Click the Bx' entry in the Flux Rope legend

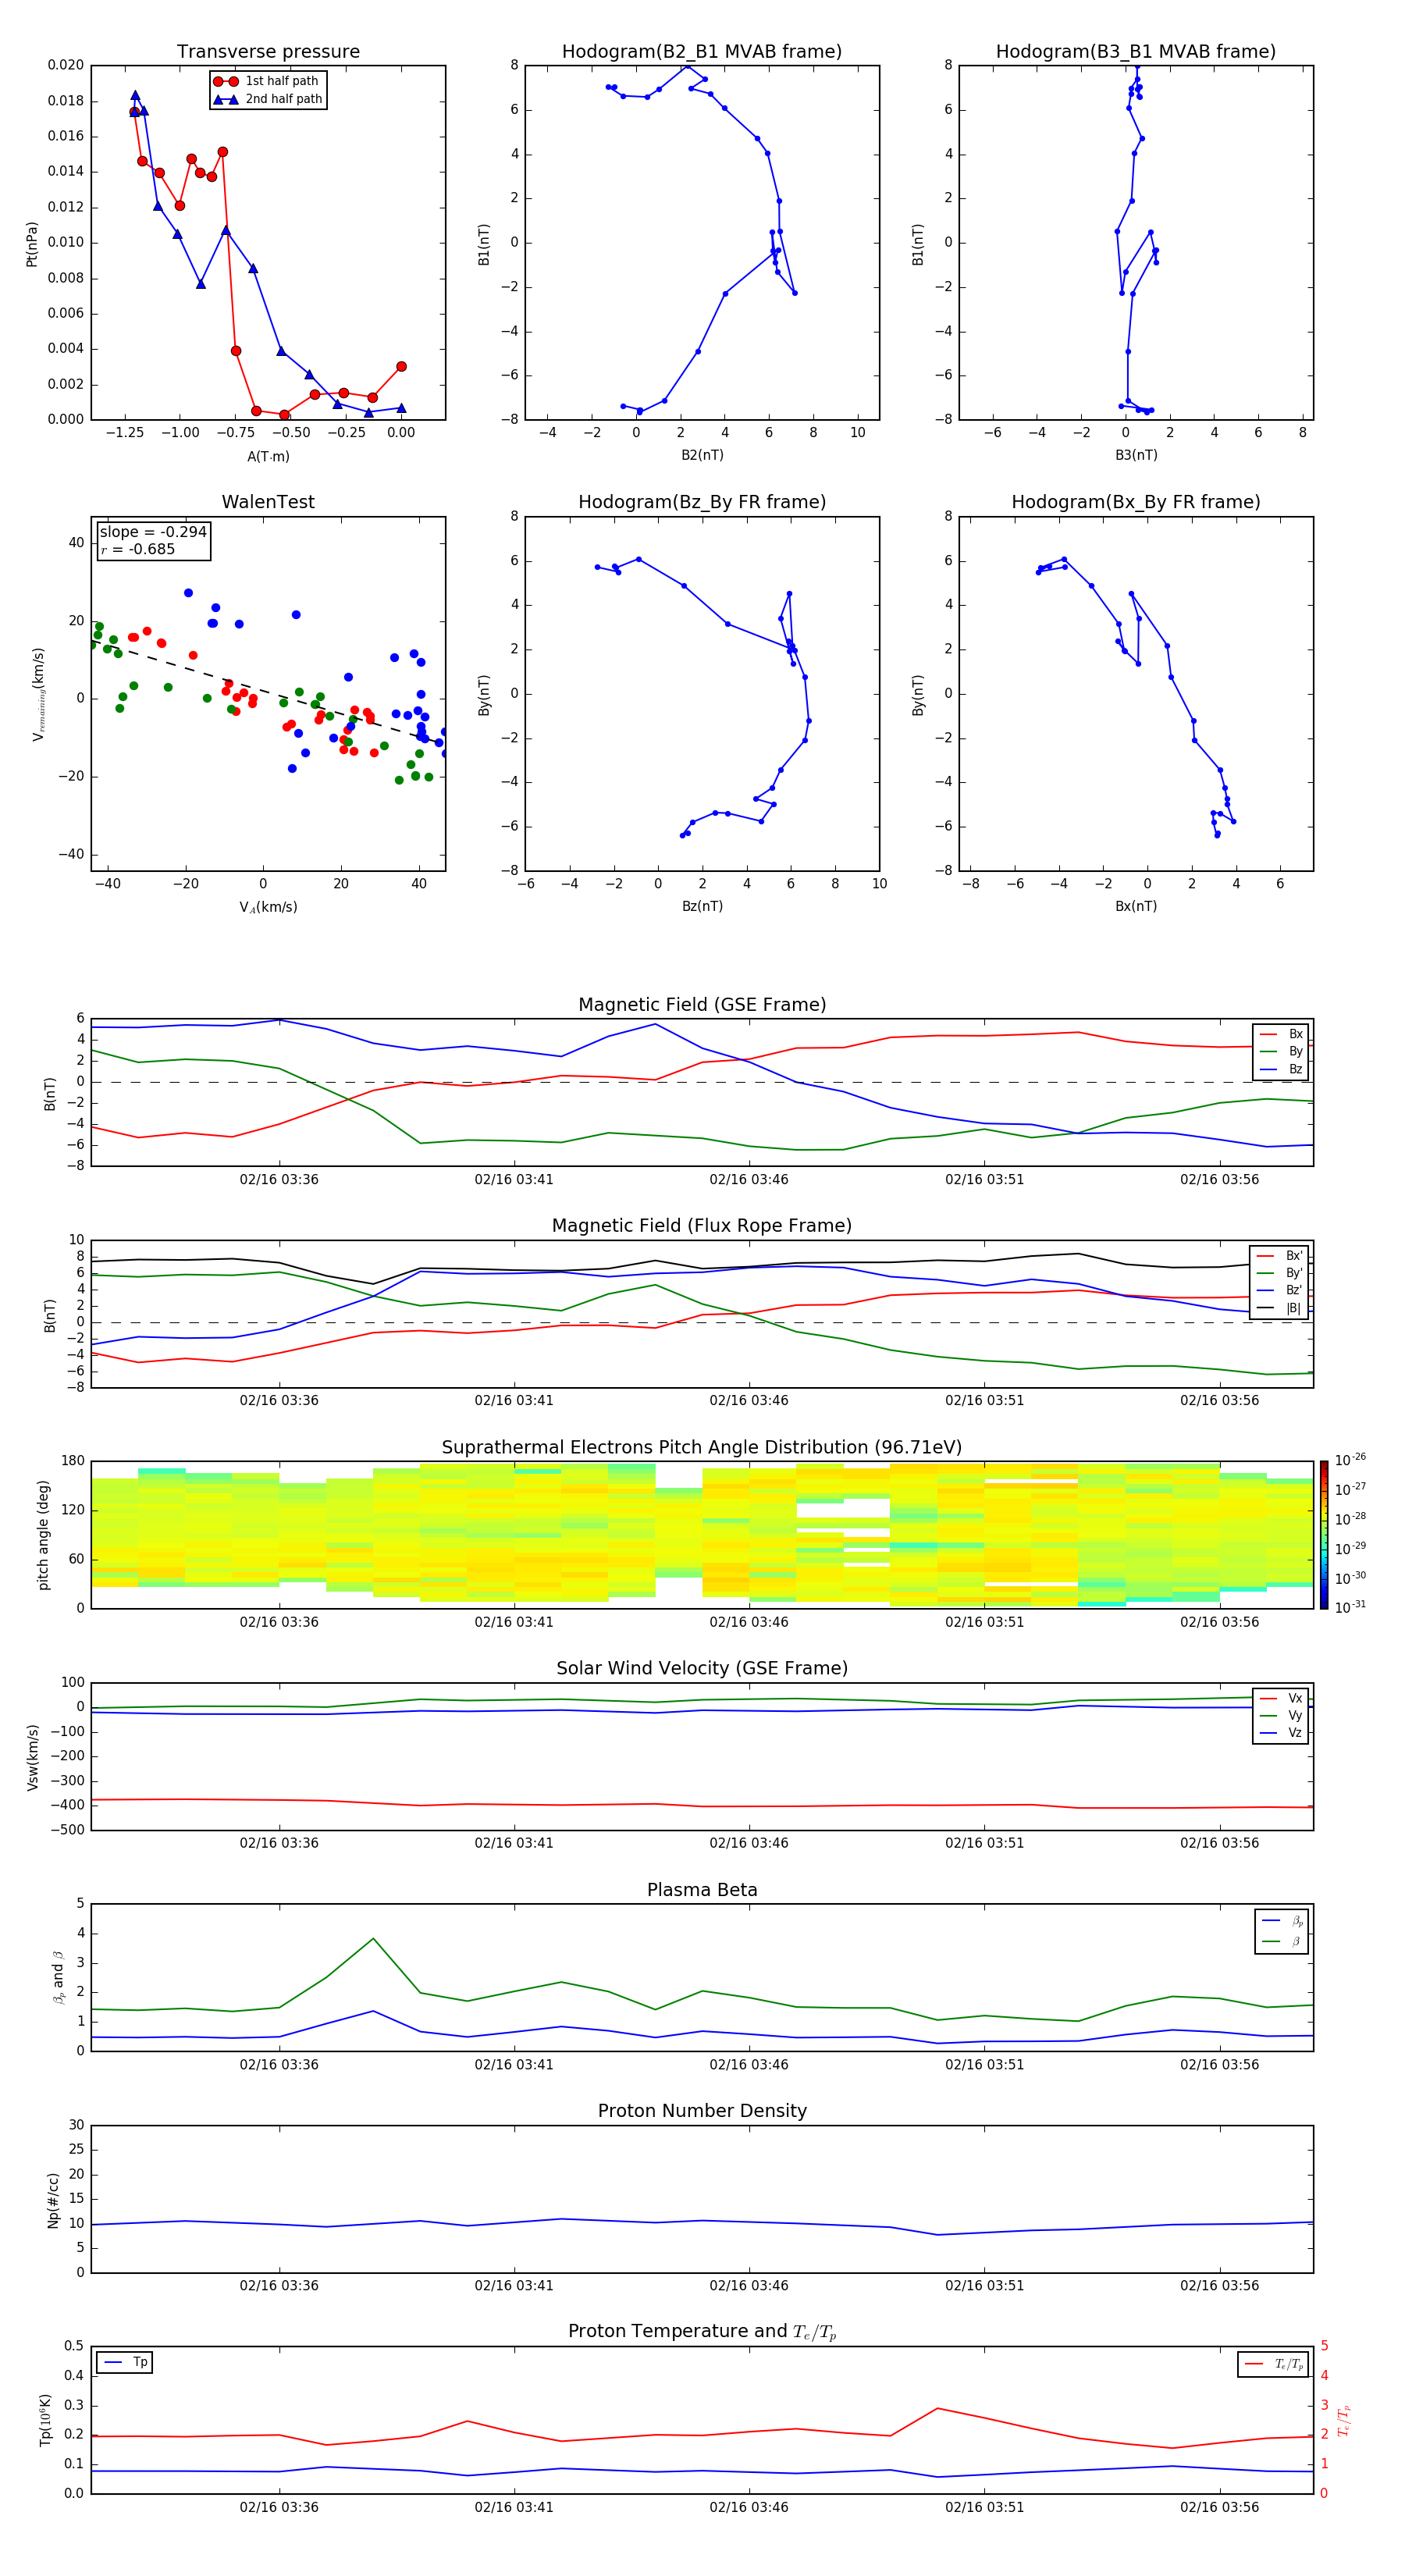(x=1280, y=1256)
